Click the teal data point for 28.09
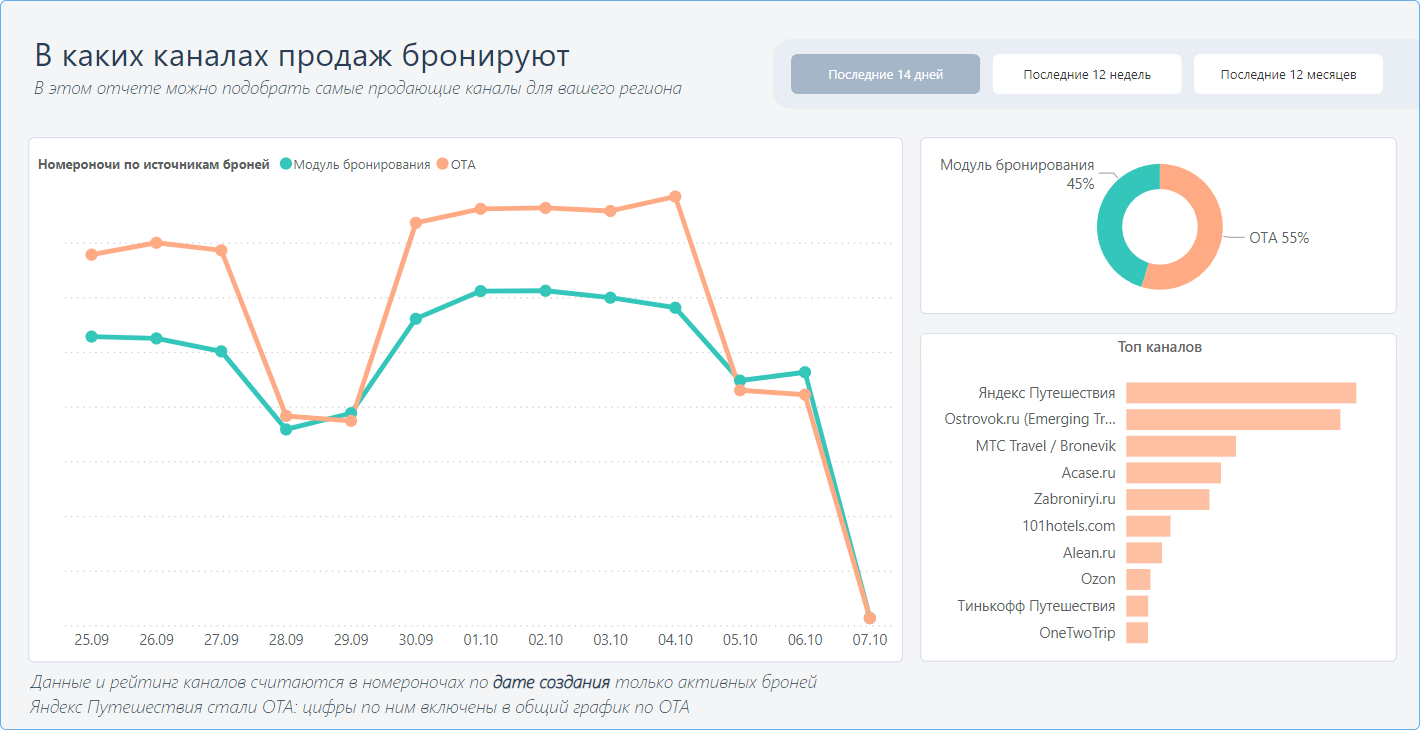The width and height of the screenshot is (1420, 730). [x=286, y=429]
